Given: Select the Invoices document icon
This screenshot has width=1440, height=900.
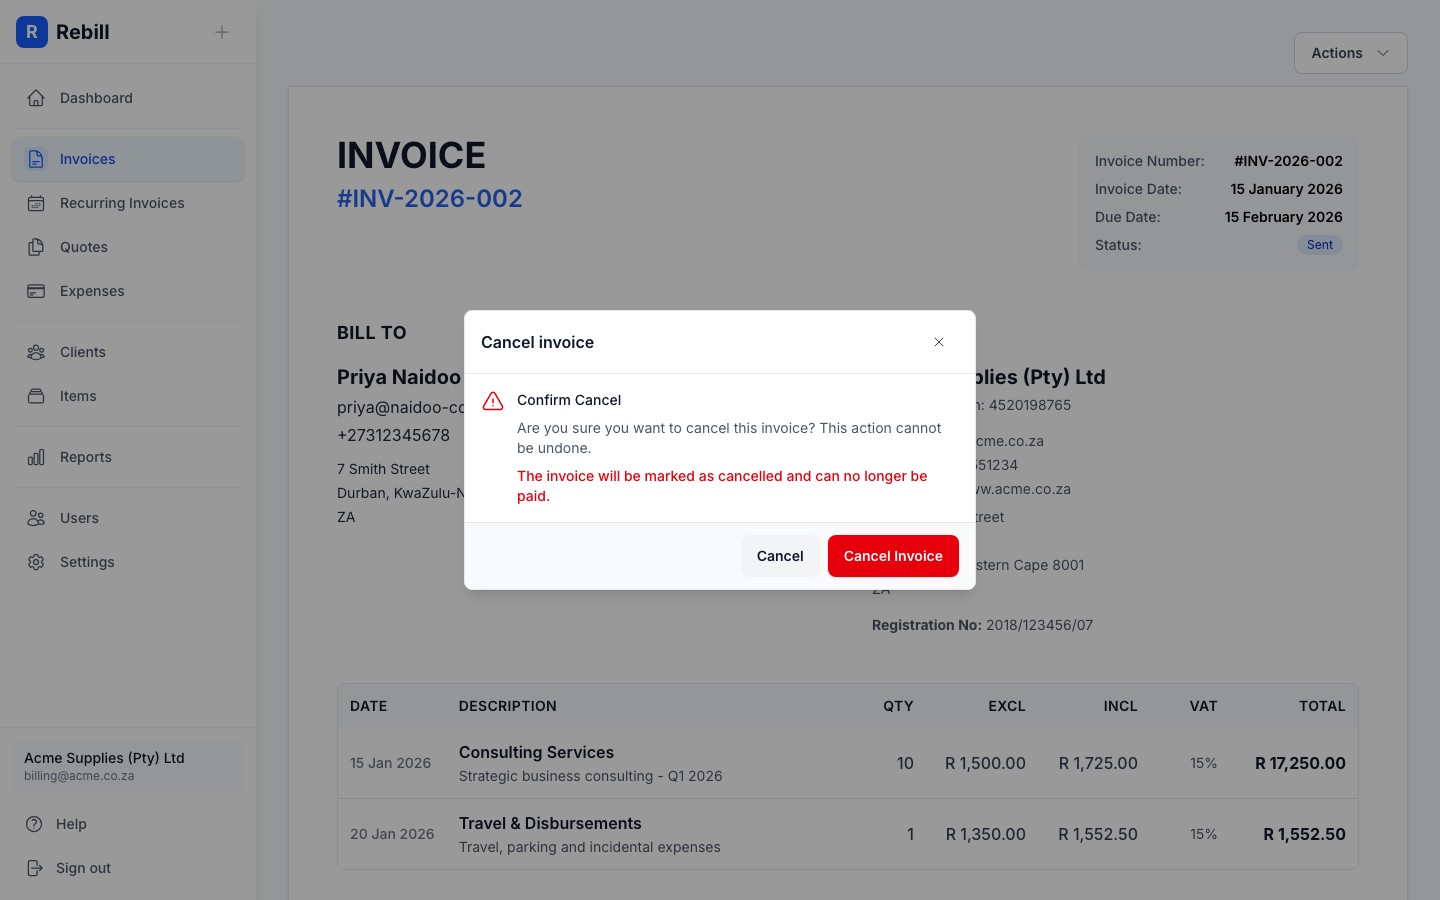Looking at the screenshot, I should click(x=36, y=159).
